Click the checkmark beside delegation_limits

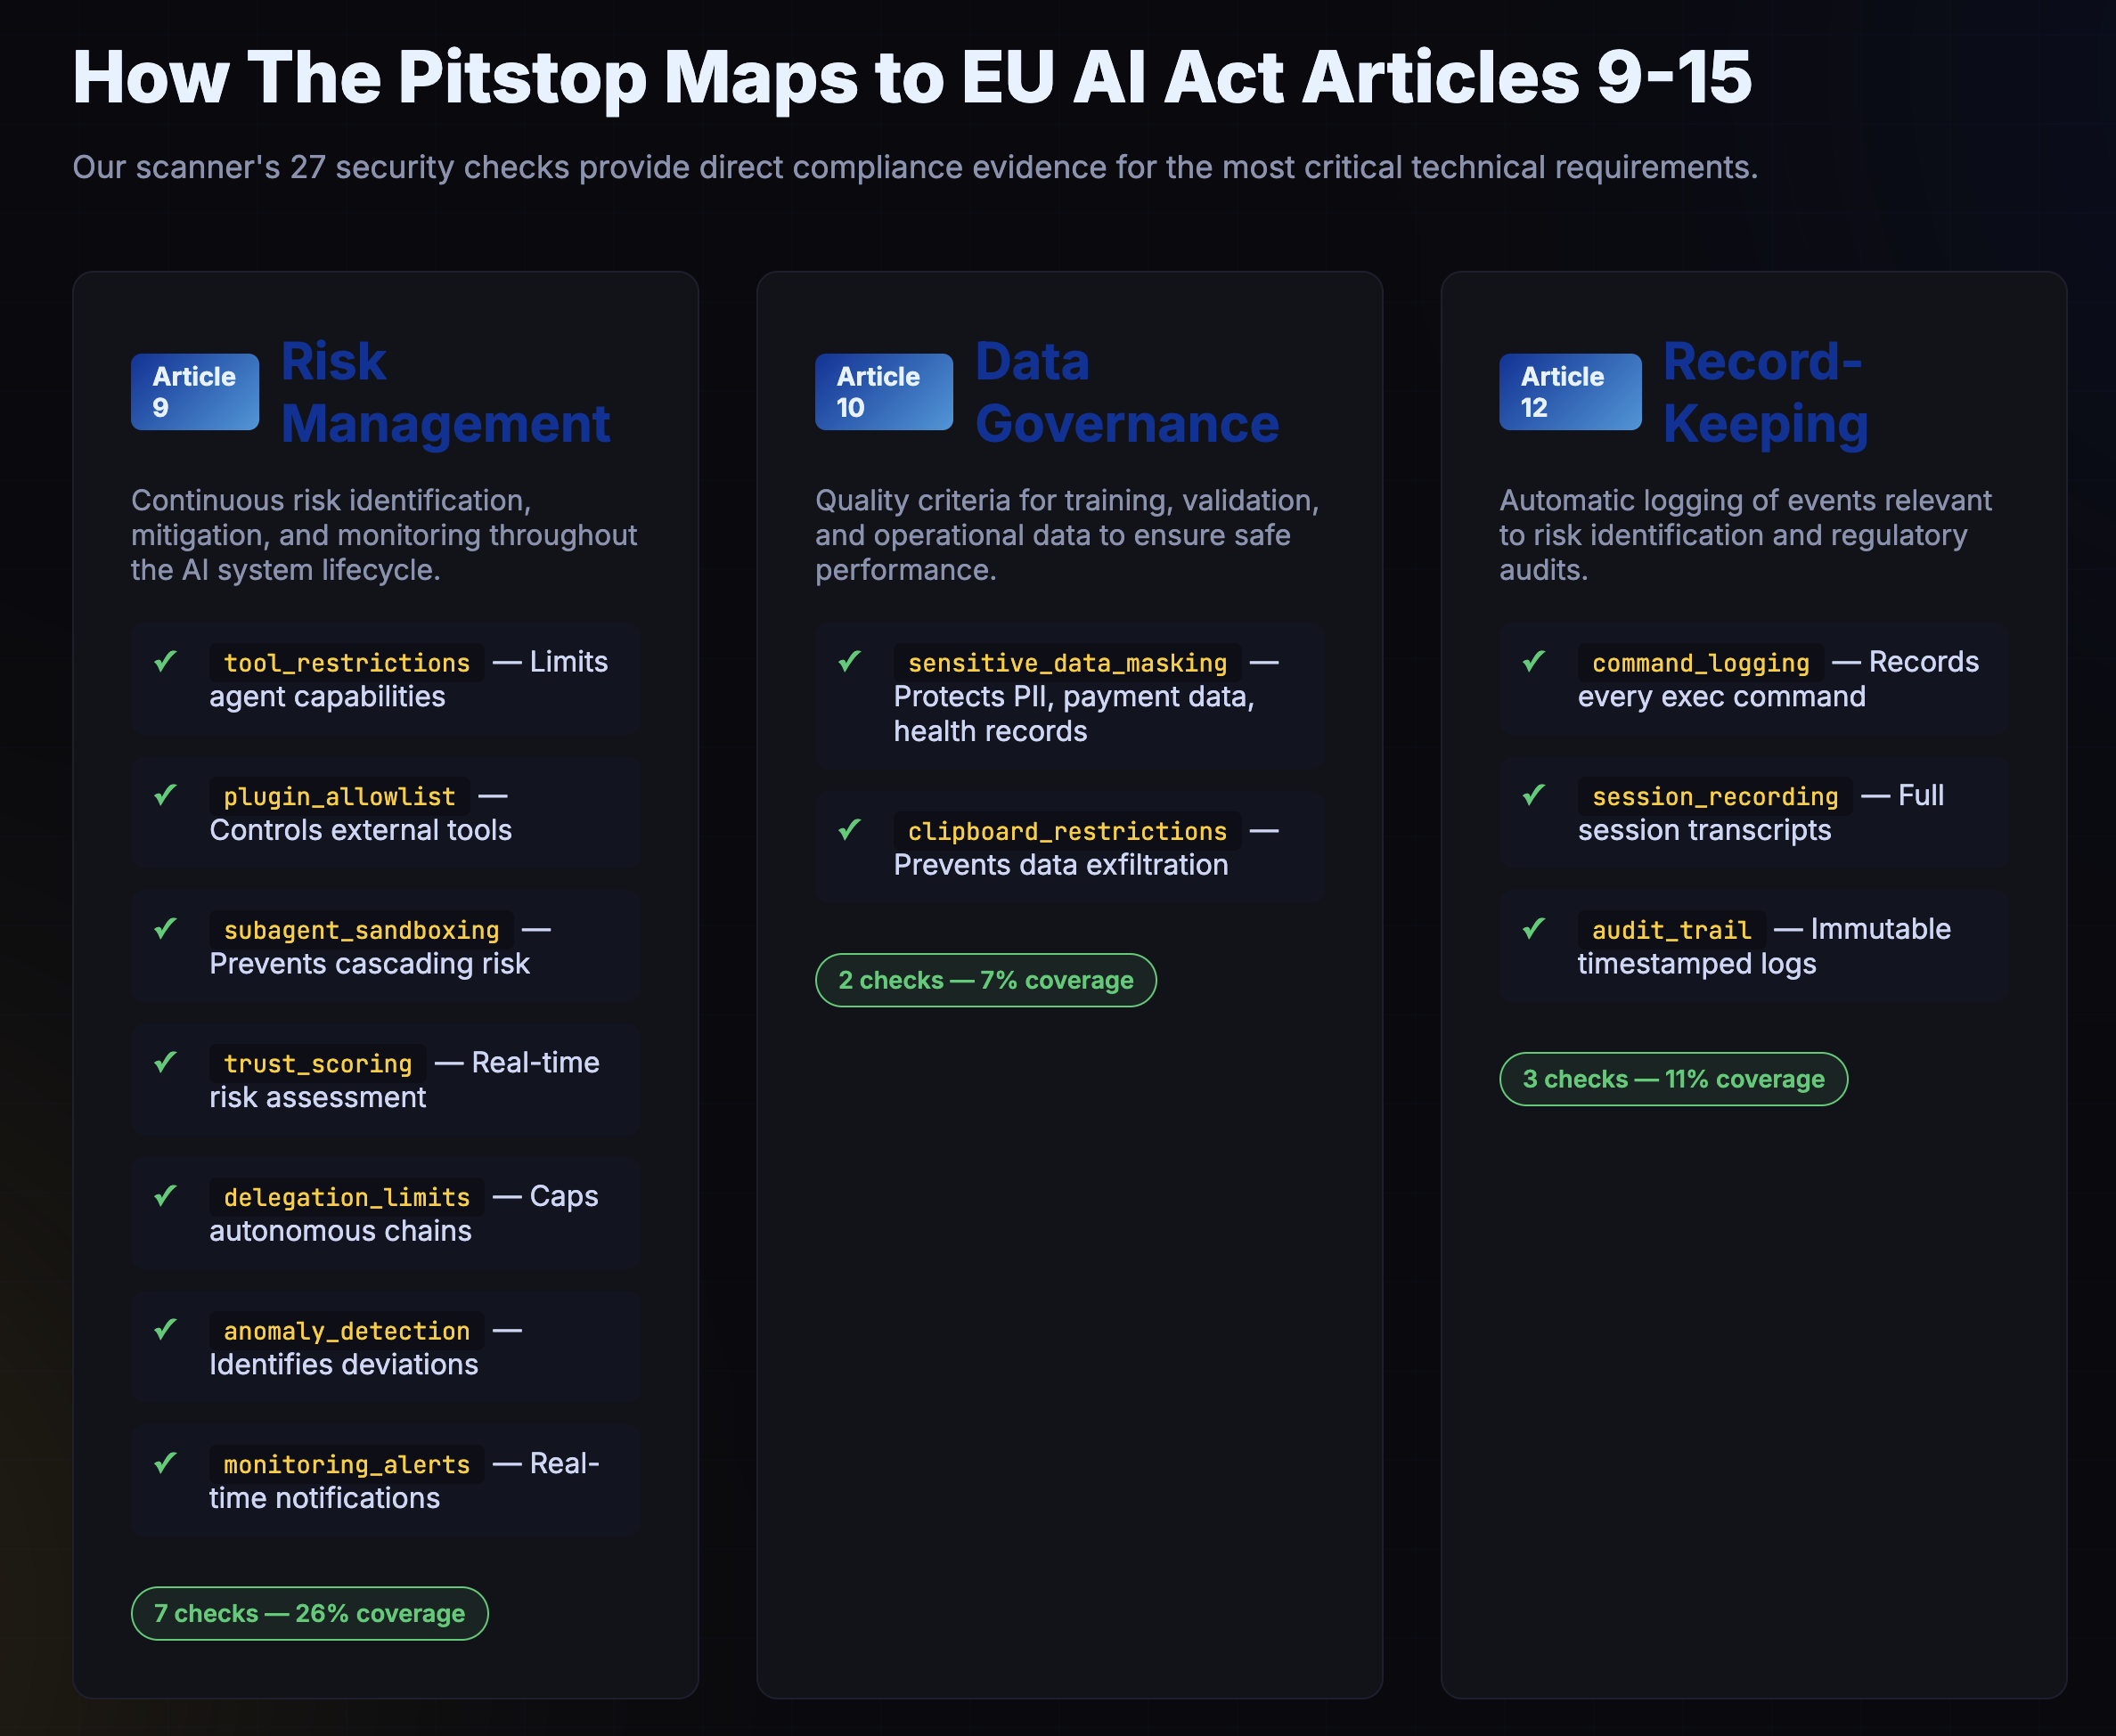tap(166, 1195)
